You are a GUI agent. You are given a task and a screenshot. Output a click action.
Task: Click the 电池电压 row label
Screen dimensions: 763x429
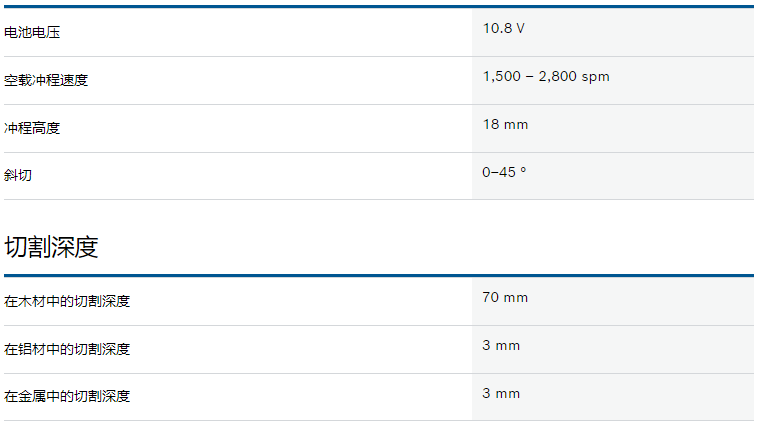tap(32, 33)
